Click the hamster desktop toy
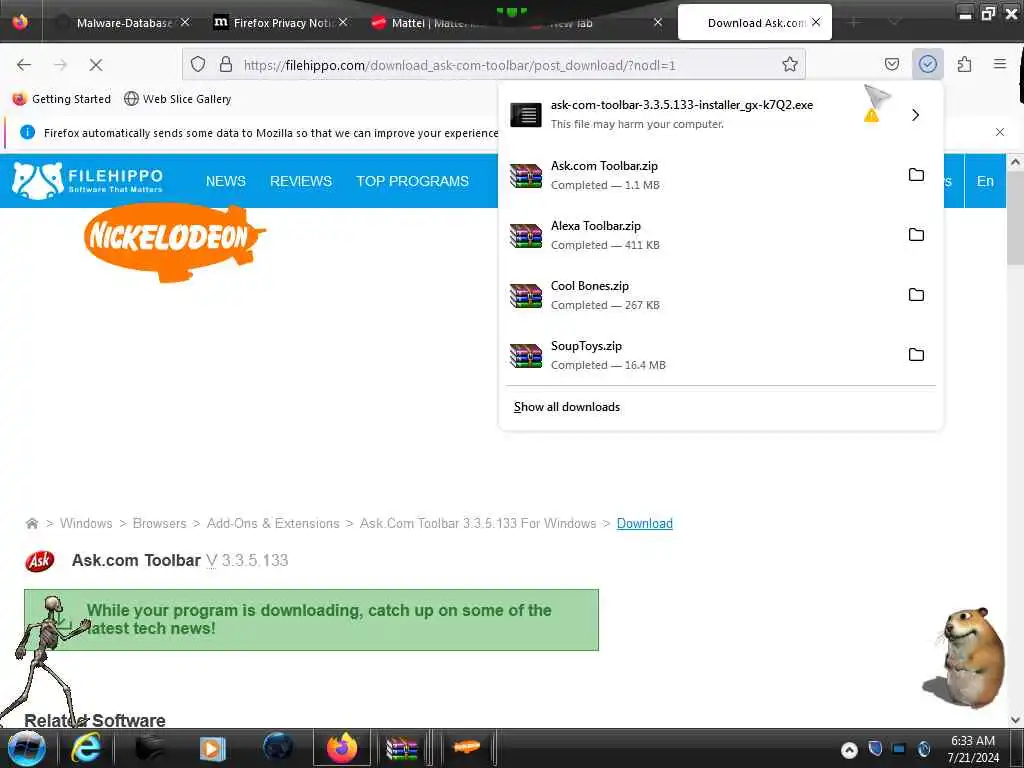This screenshot has height=768, width=1024. [965, 657]
